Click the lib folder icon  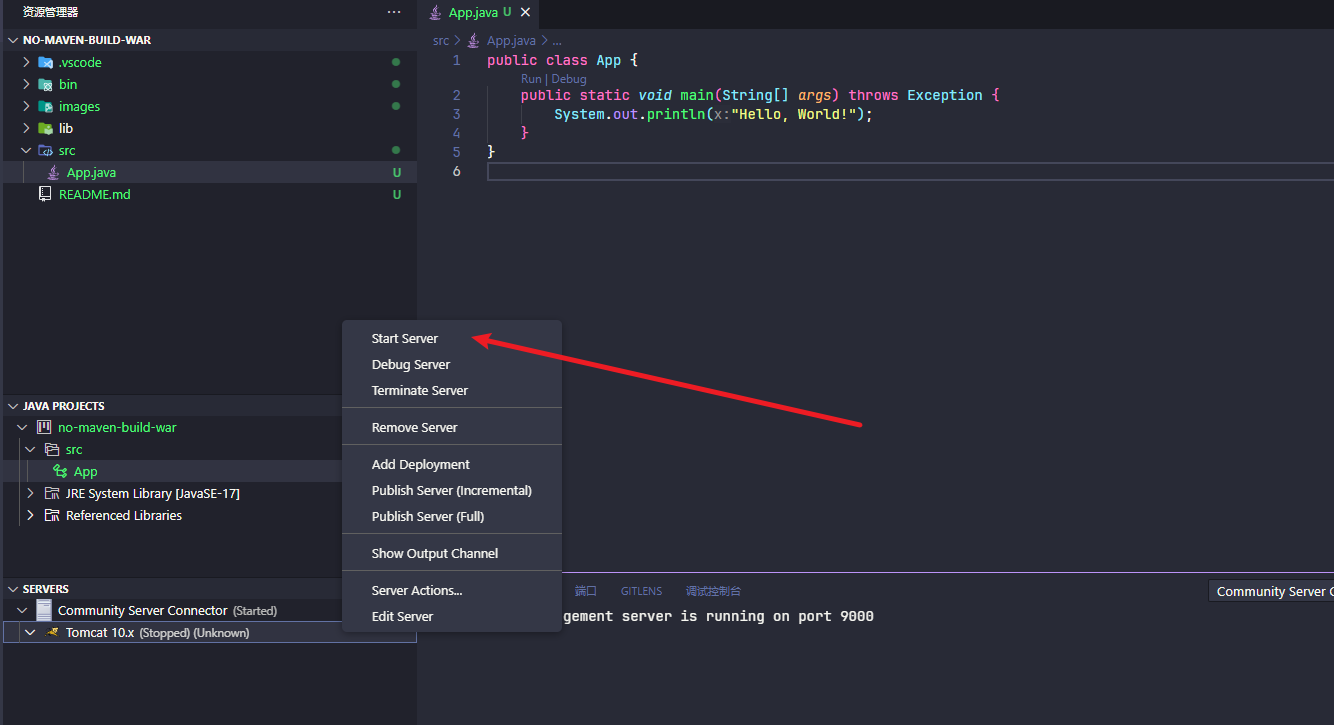[x=45, y=128]
